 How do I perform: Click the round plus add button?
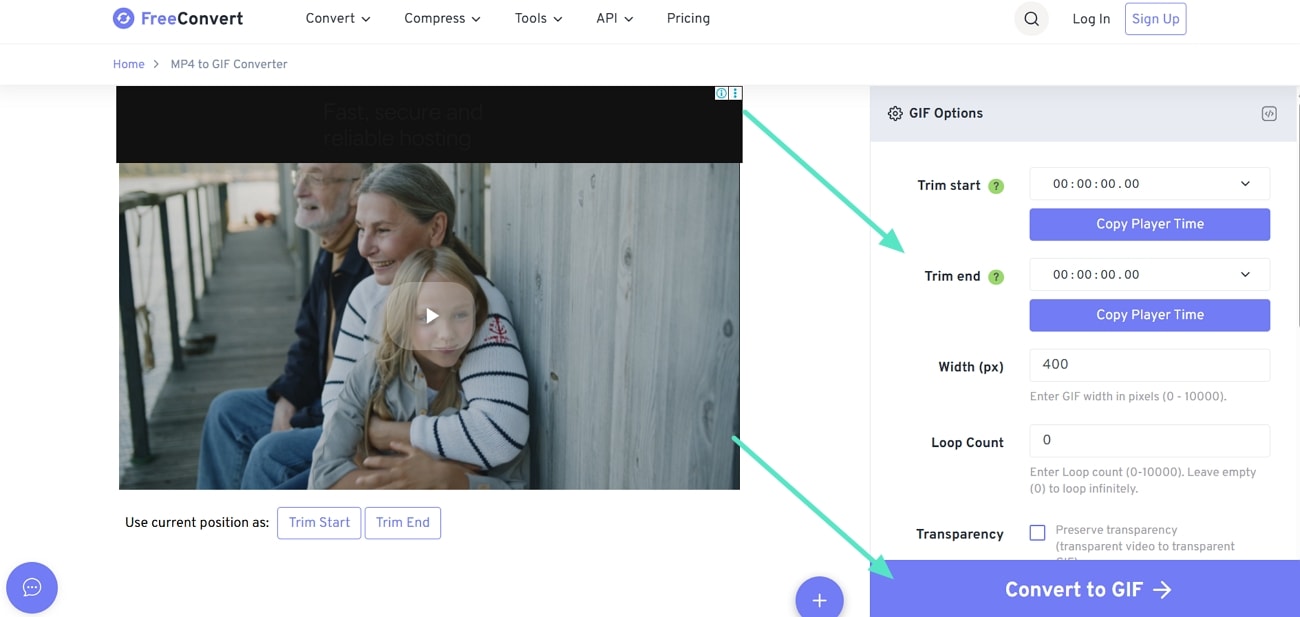click(x=819, y=599)
